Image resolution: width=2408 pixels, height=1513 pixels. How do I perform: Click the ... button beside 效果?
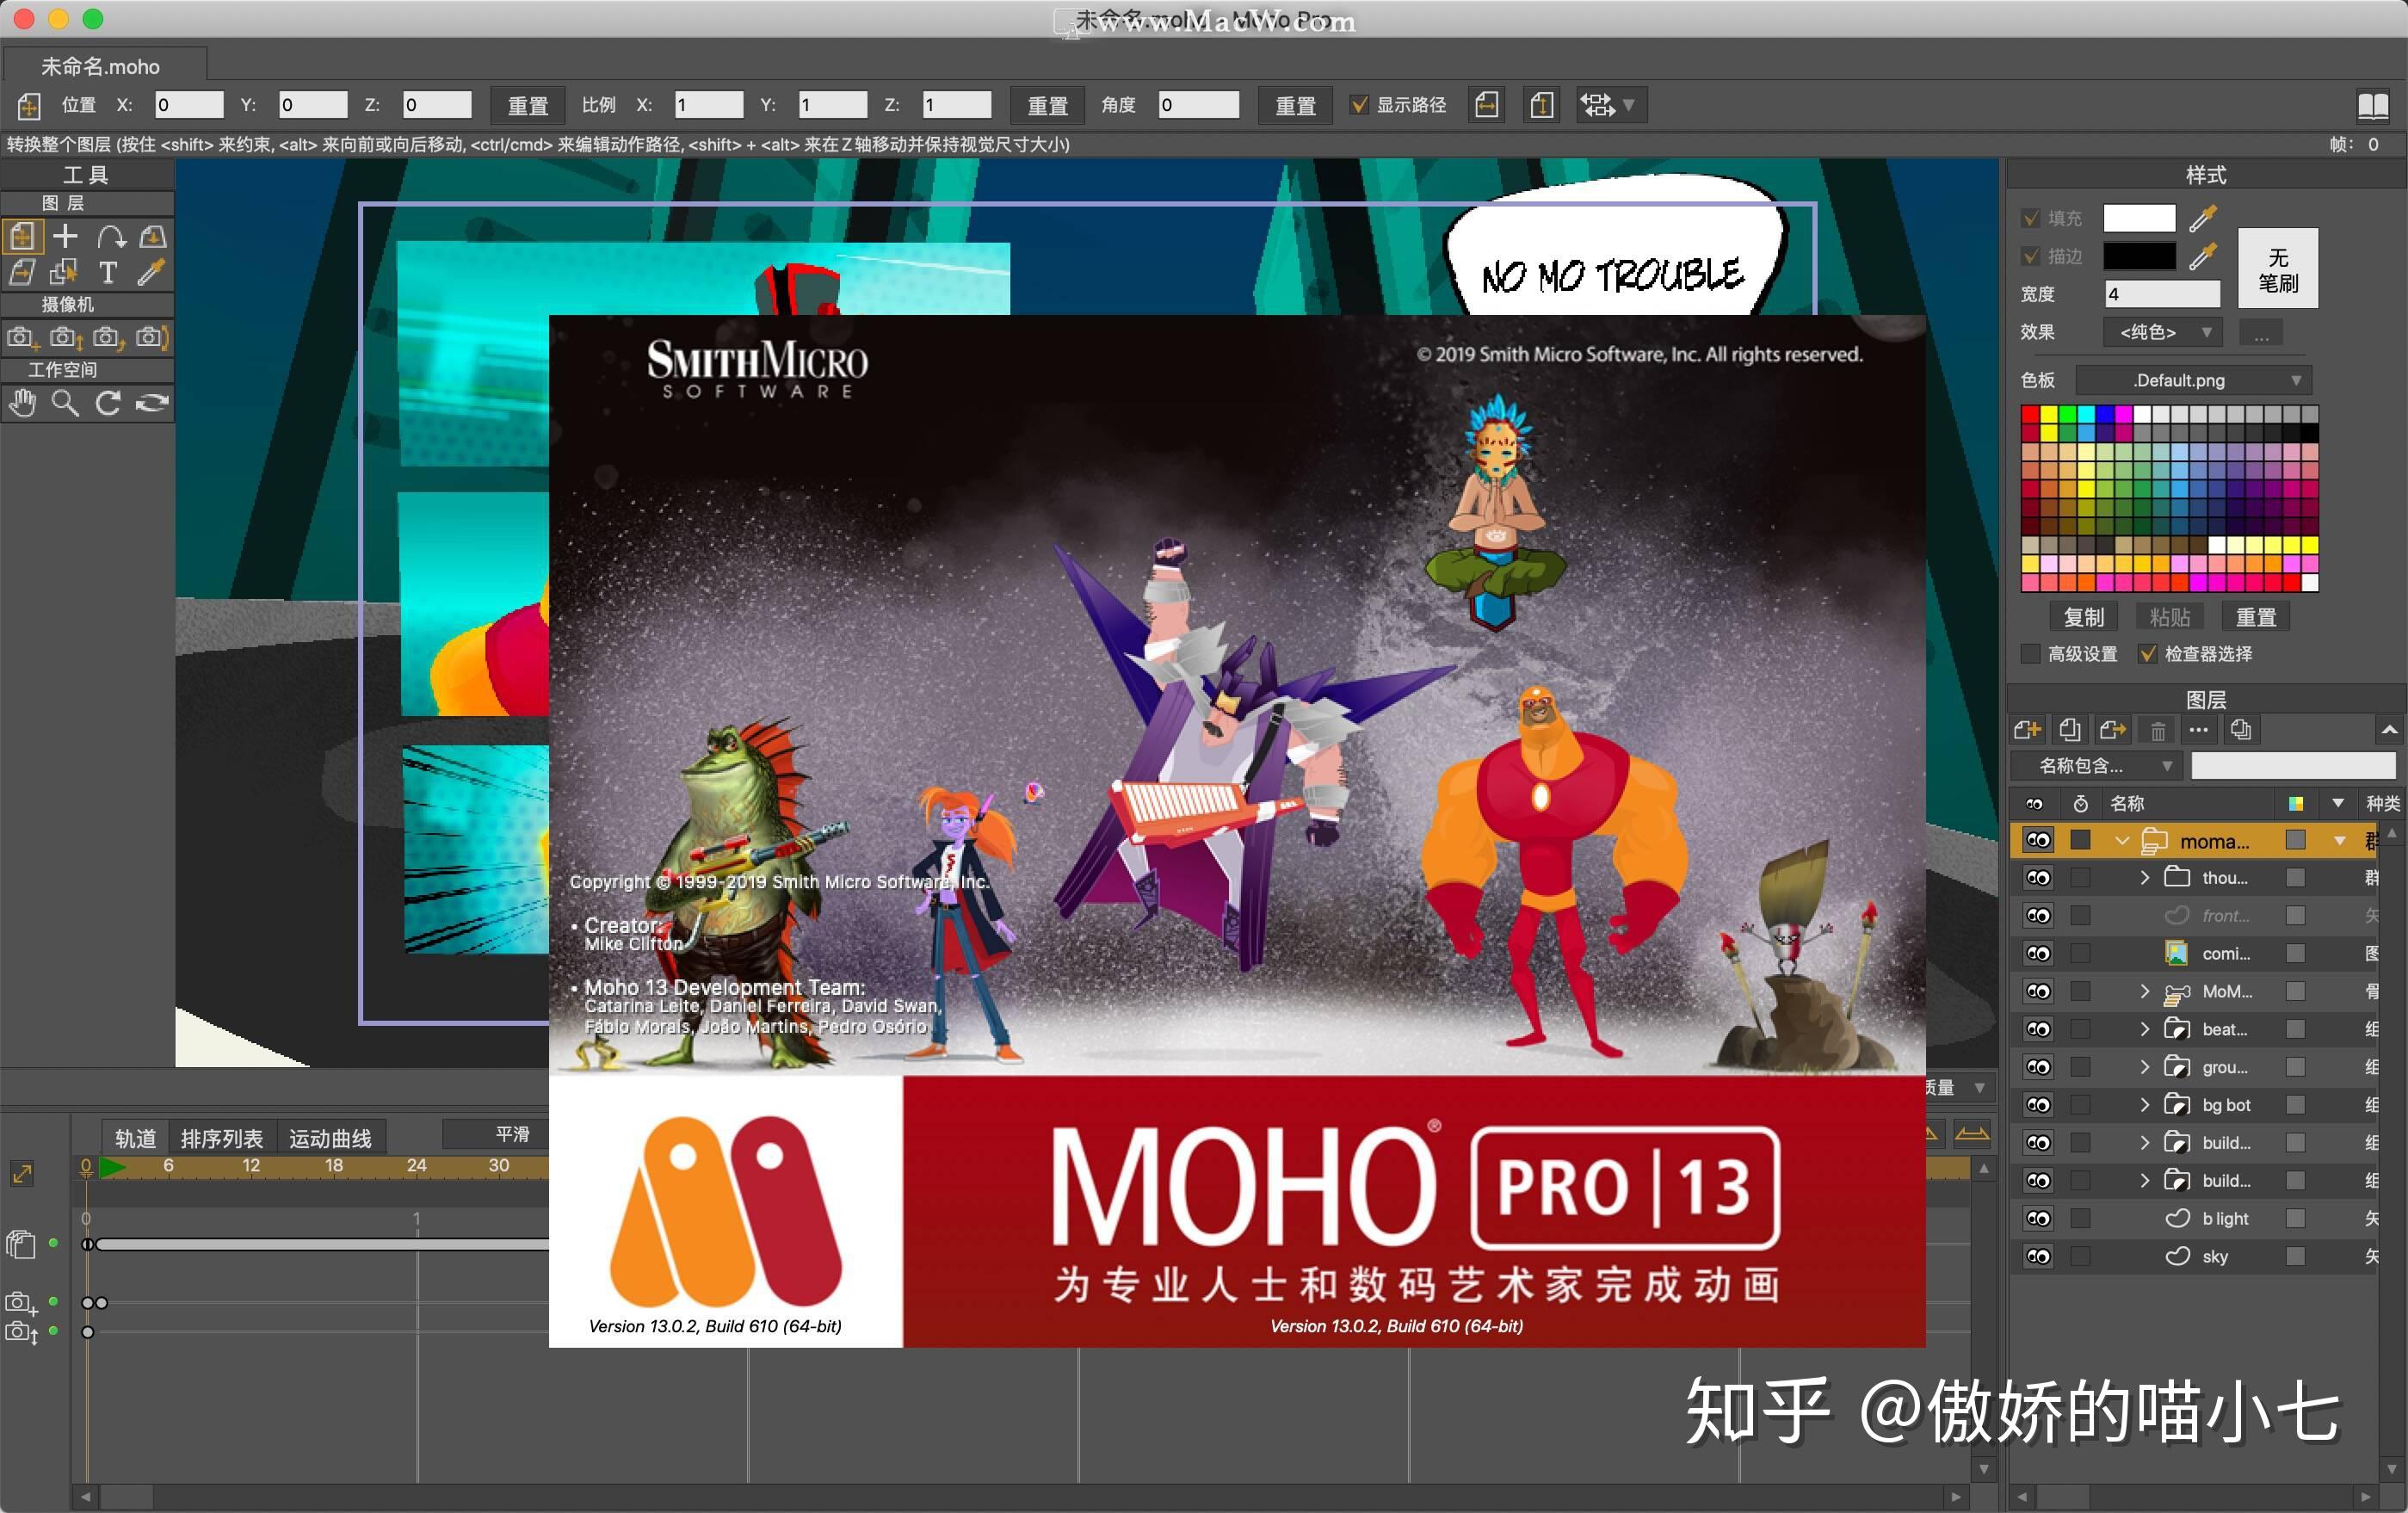(x=2261, y=333)
